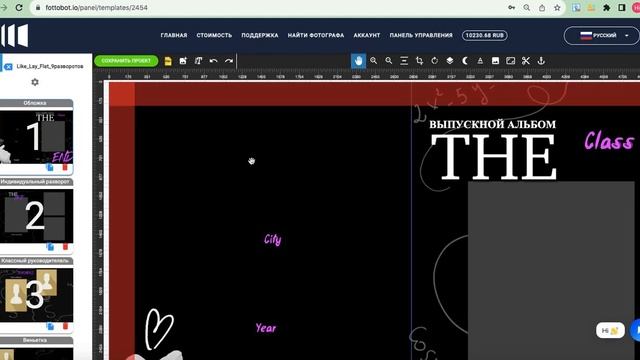The image size is (640, 360).
Task: Delete spread 3 using the red trash icon
Action: (65, 326)
